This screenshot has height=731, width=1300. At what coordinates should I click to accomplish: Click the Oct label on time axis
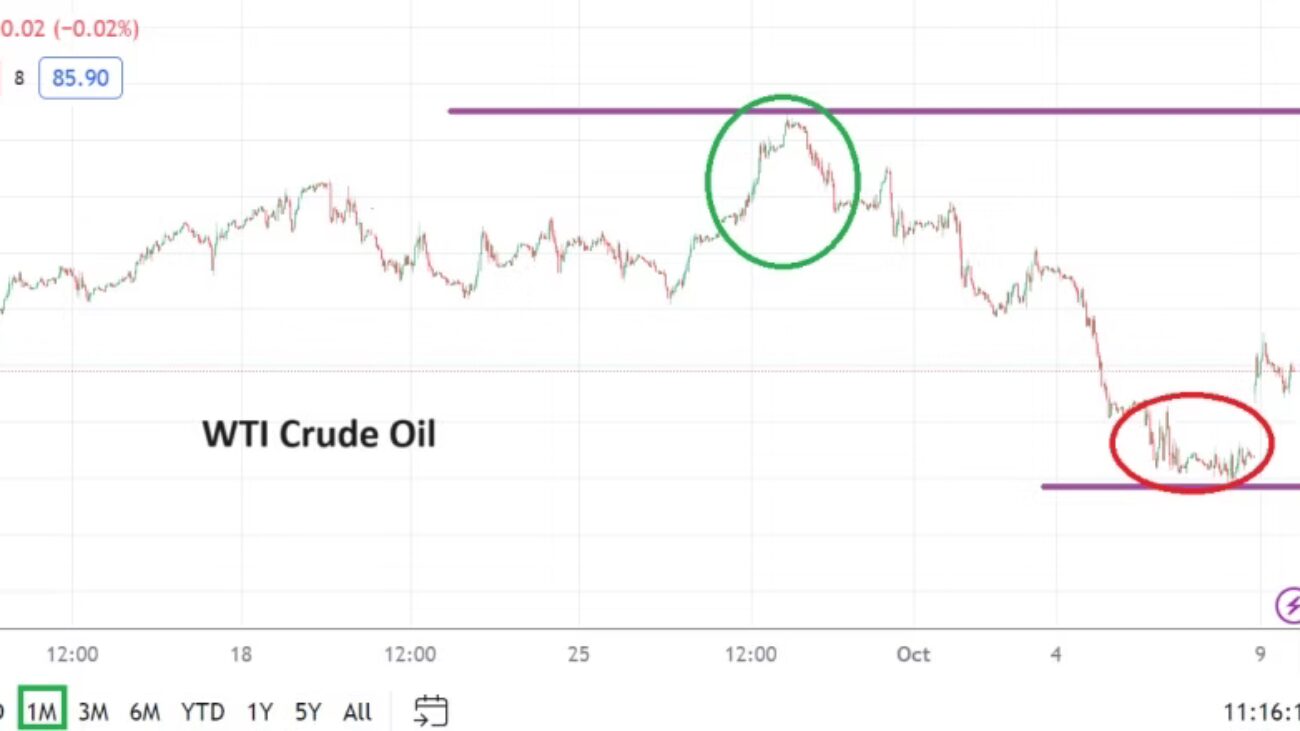coord(913,655)
